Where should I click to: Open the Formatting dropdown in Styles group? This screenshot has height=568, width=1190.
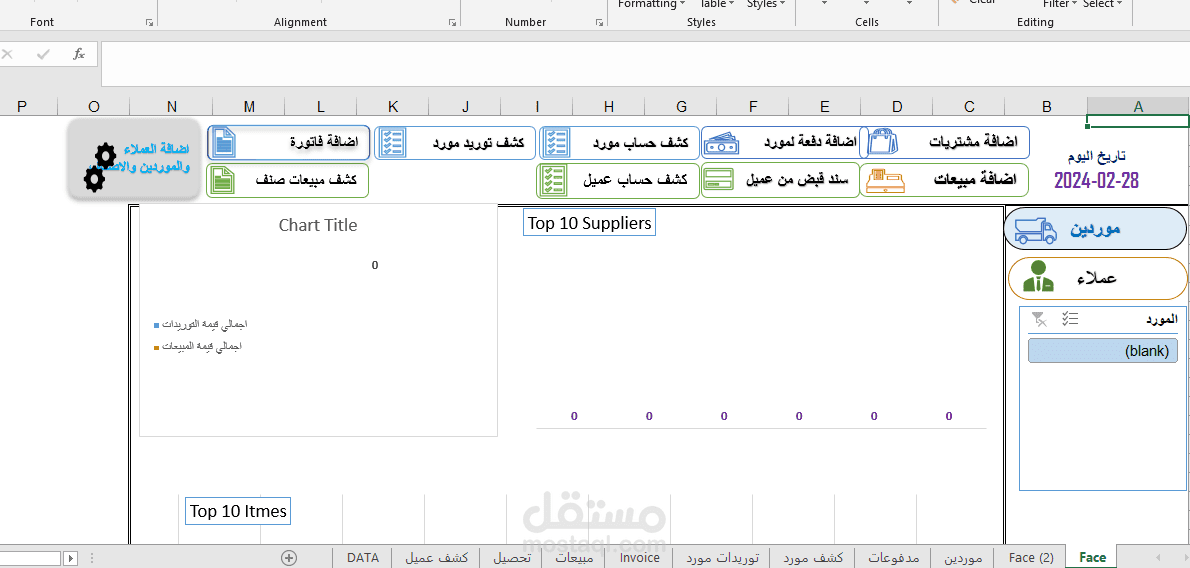(x=650, y=5)
